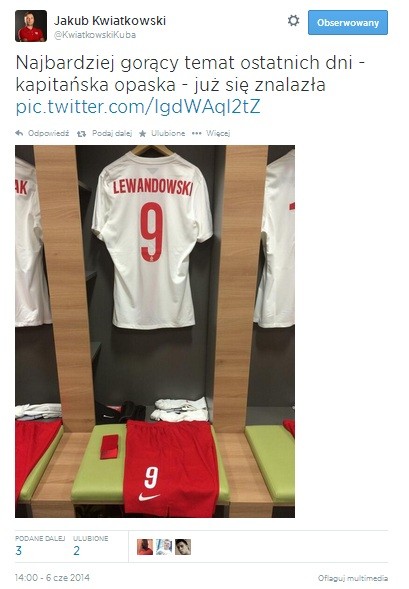This screenshot has width=409, height=589.
Task: Open the @KwiatkowskiKuba handle
Action: [x=95, y=35]
